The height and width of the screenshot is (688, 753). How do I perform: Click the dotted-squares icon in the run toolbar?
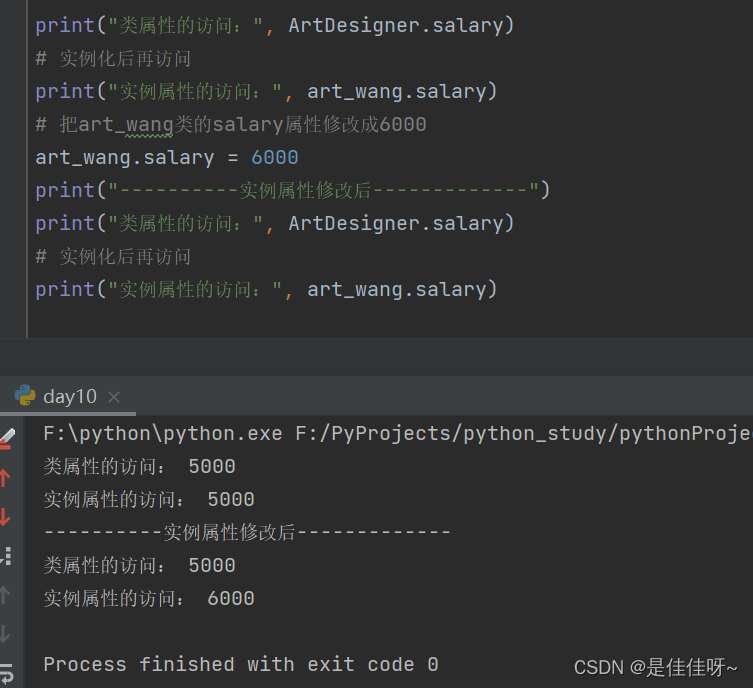pos(6,556)
